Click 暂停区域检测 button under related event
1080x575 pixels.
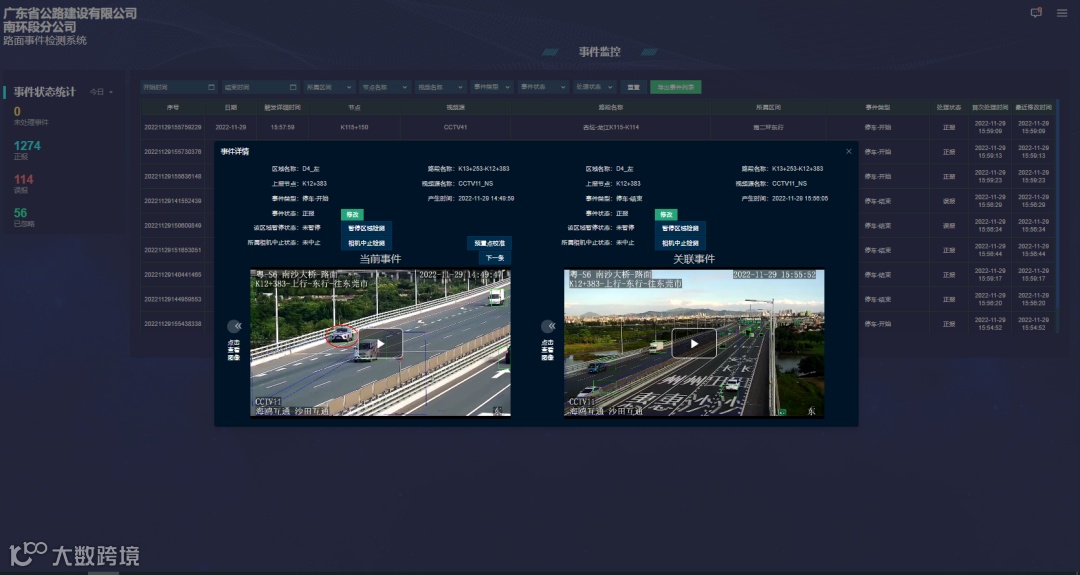pos(681,228)
